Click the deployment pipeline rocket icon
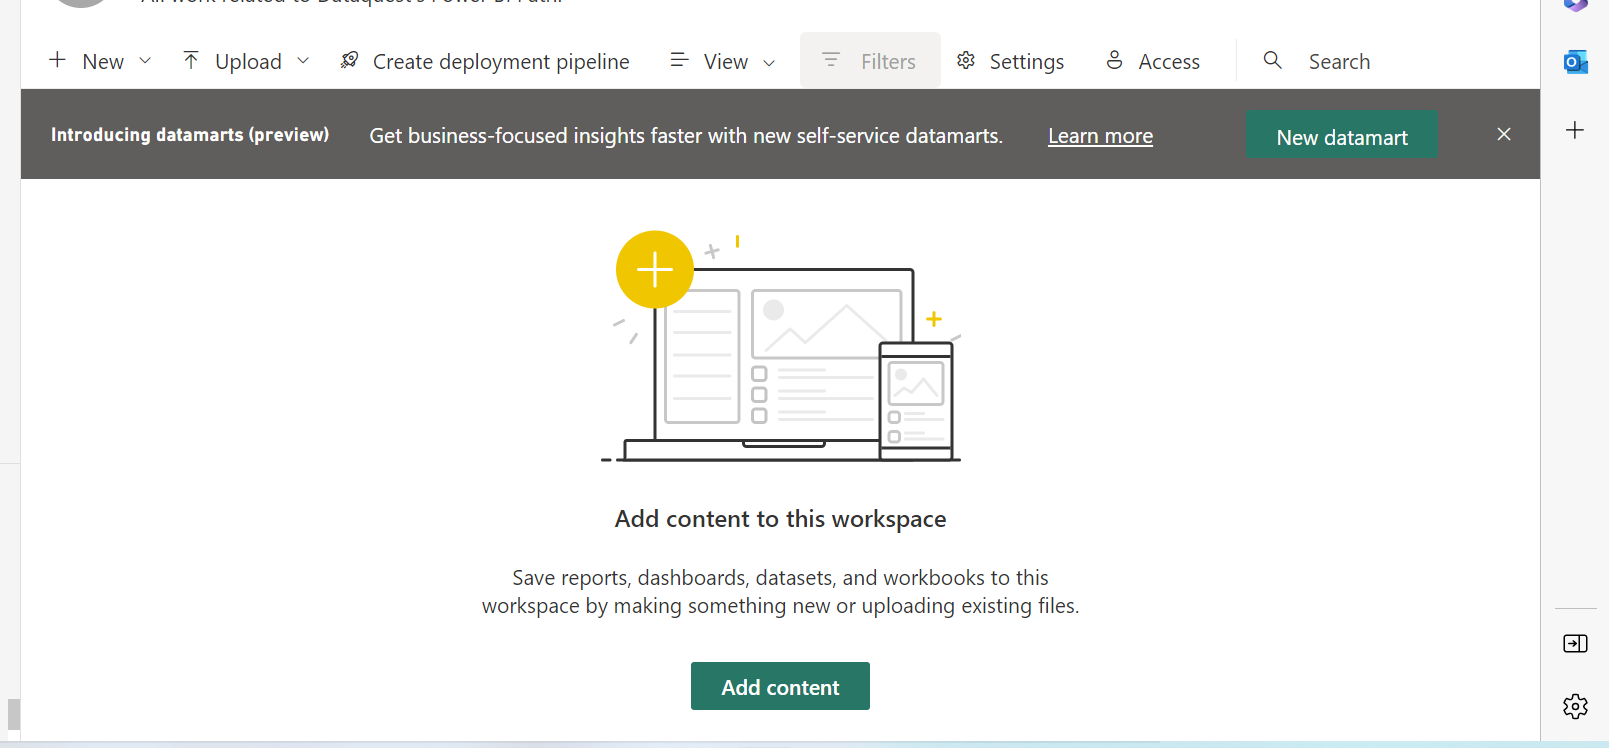Viewport: 1609px width, 748px height. click(x=349, y=60)
